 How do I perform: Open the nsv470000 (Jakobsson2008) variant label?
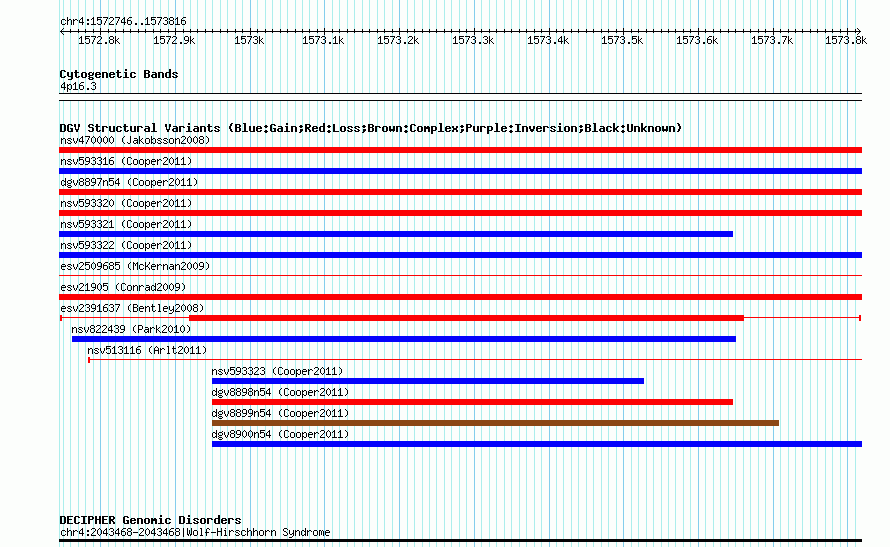click(135, 140)
